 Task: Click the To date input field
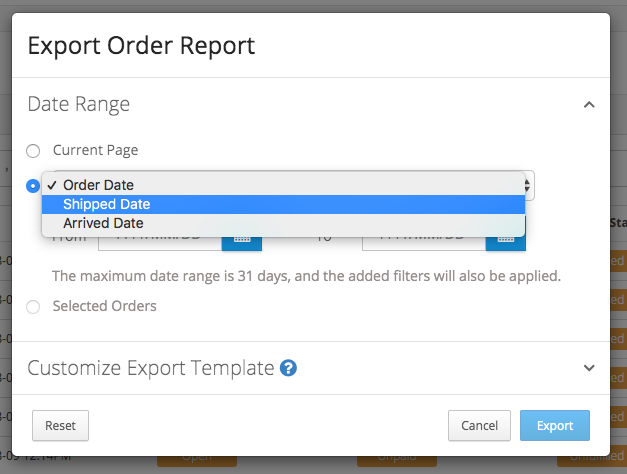(x=424, y=242)
